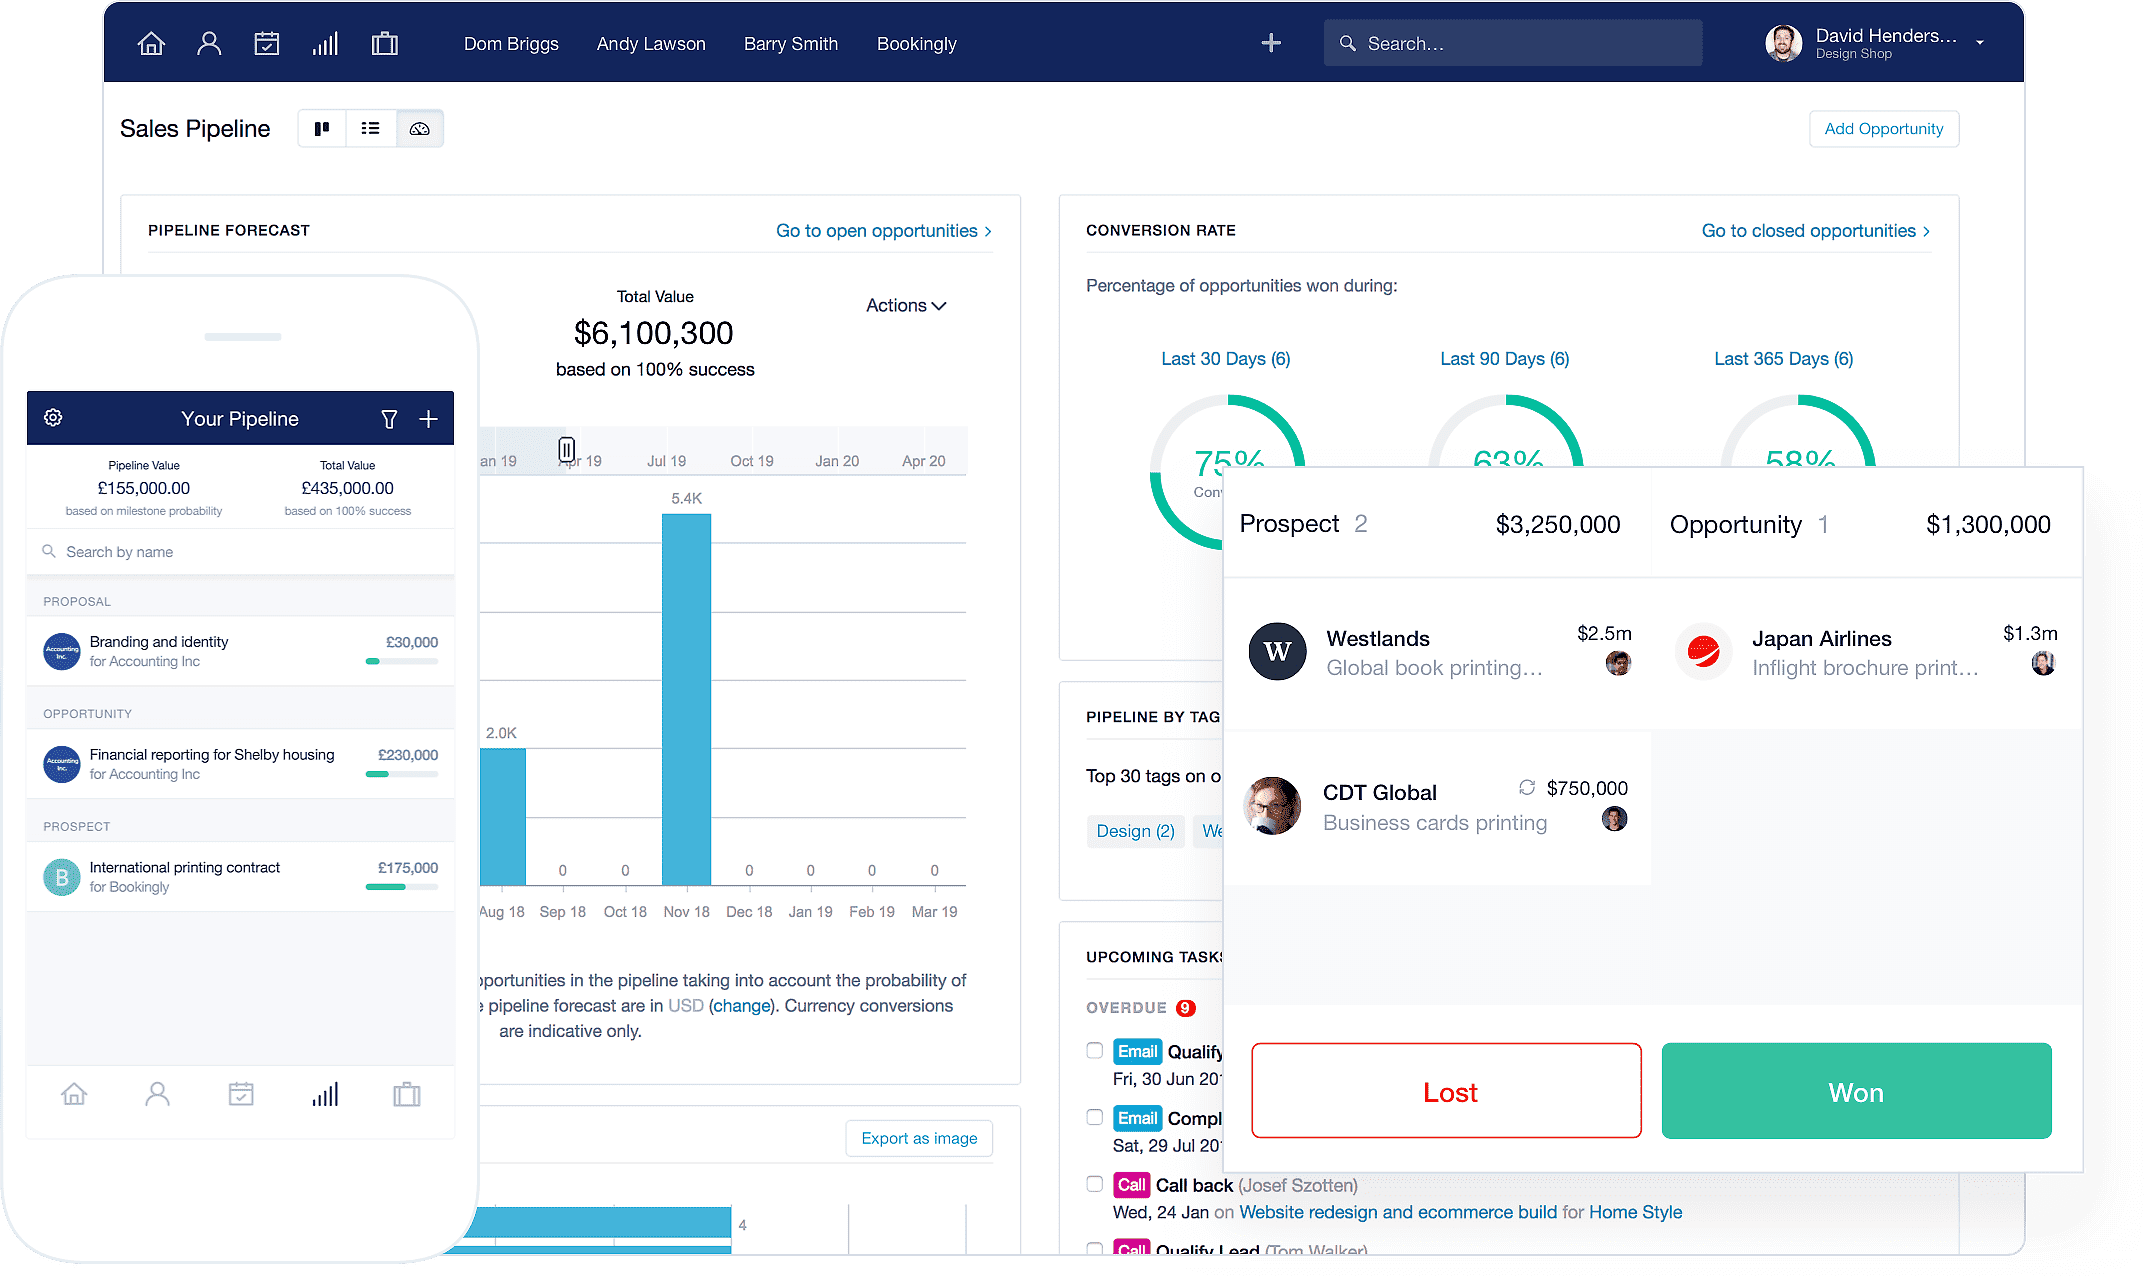The width and height of the screenshot is (2146, 1276).
Task: Tap person icon in mobile bottom bar
Action: (157, 1095)
